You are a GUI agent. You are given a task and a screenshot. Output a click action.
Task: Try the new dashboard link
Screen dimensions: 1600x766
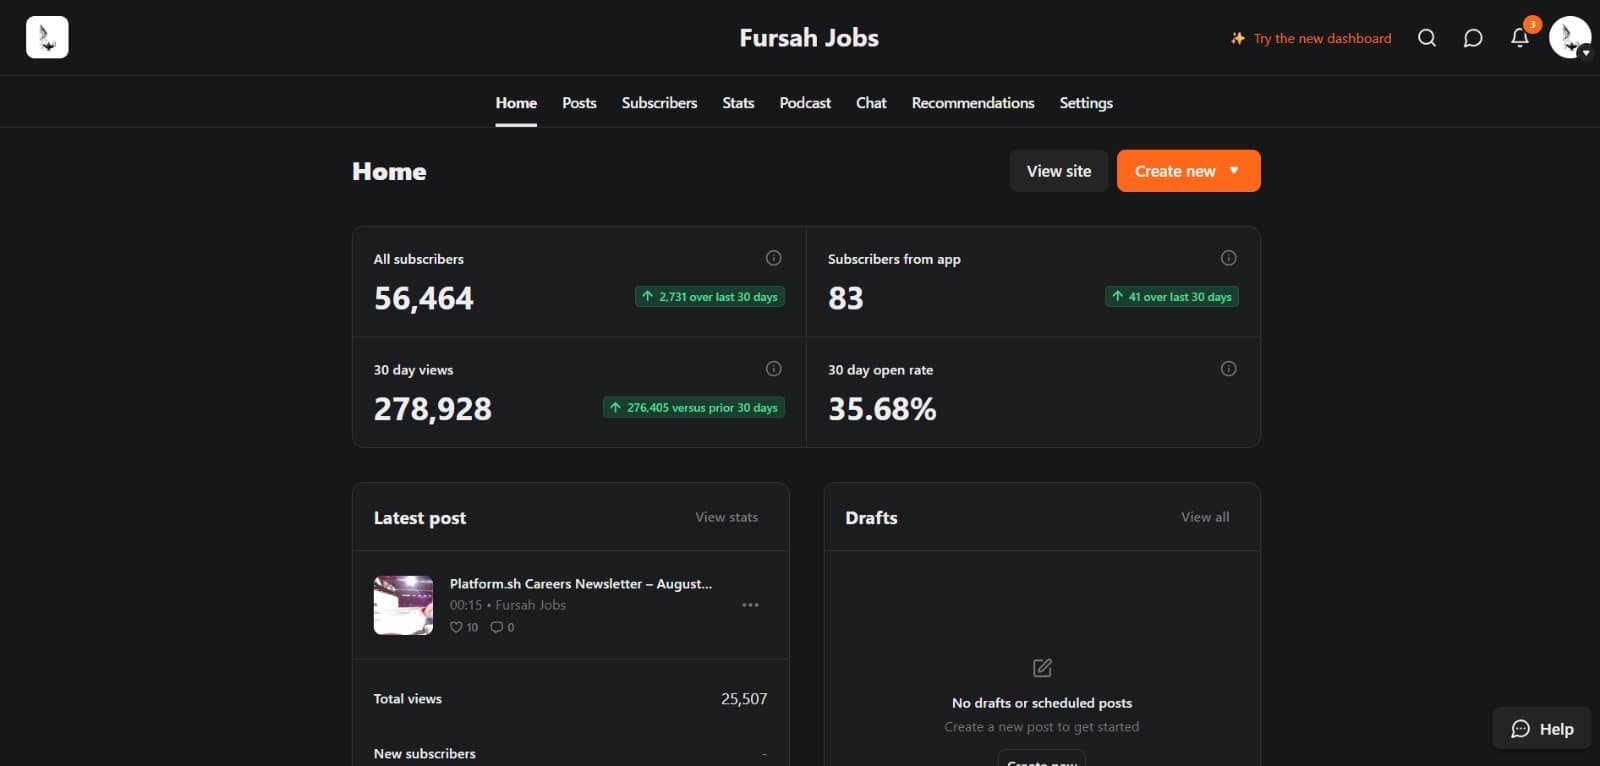1322,38
